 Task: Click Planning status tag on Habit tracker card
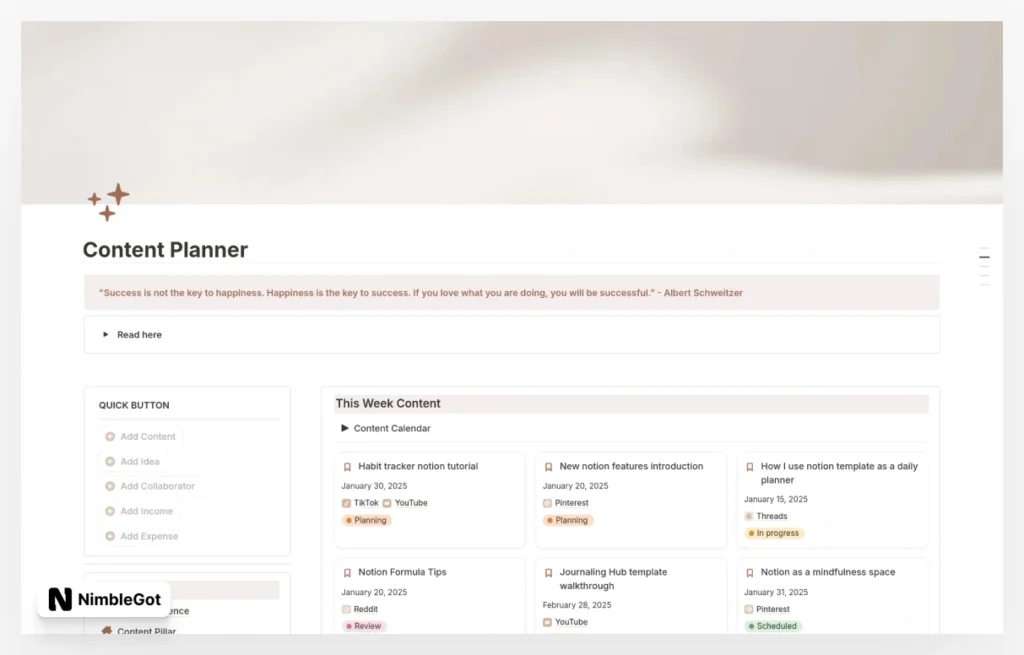click(366, 520)
